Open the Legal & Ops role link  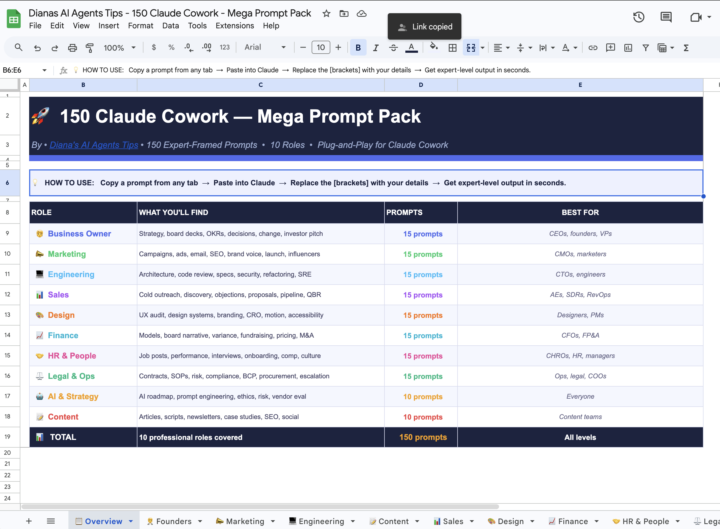(71, 376)
